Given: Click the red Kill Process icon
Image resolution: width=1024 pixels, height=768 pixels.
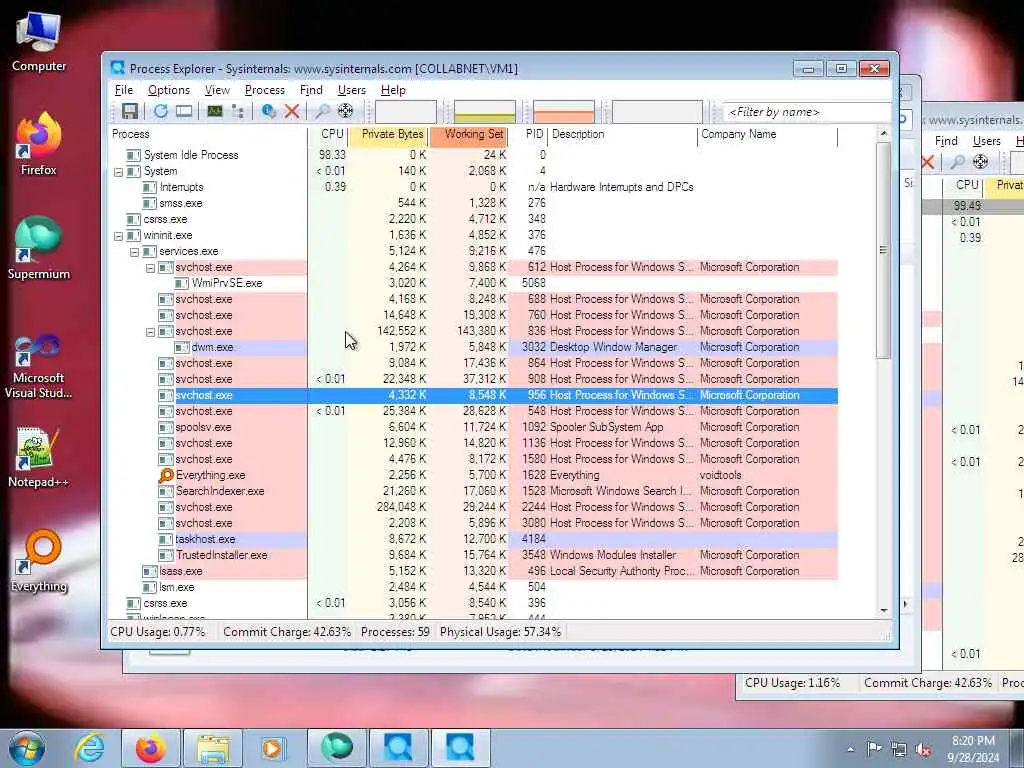Looking at the screenshot, I should pyautogui.click(x=292, y=112).
